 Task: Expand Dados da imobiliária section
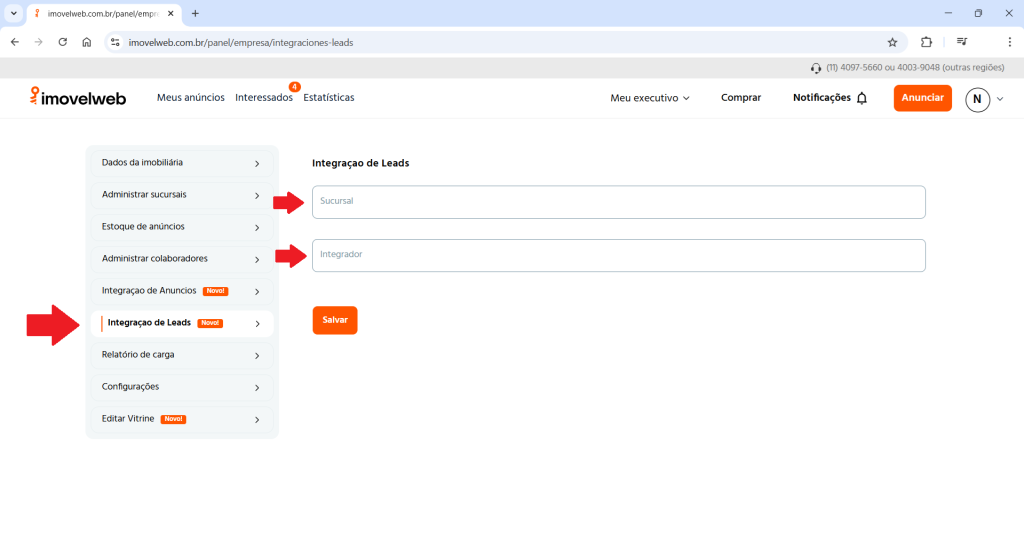(x=180, y=163)
